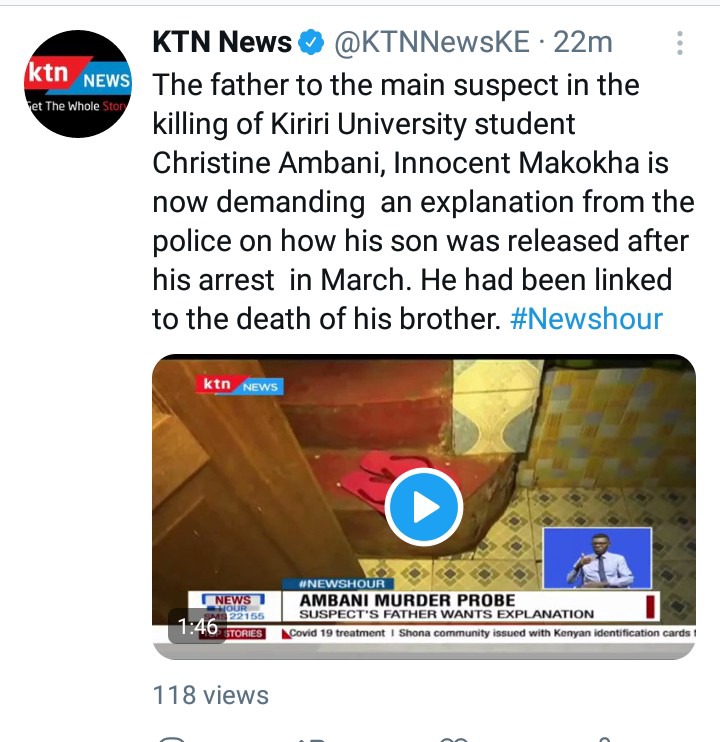
Task: Click the 22m tweet timestamp
Action: pyautogui.click(x=583, y=42)
